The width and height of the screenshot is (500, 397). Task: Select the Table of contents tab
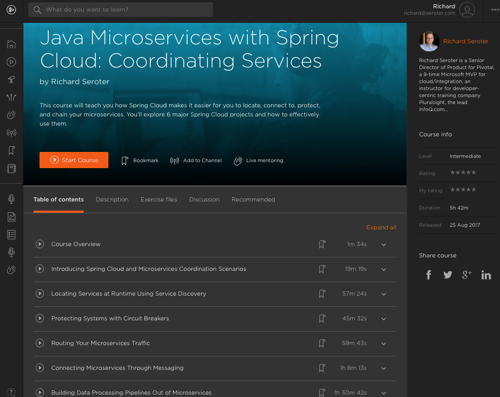pyautogui.click(x=59, y=199)
